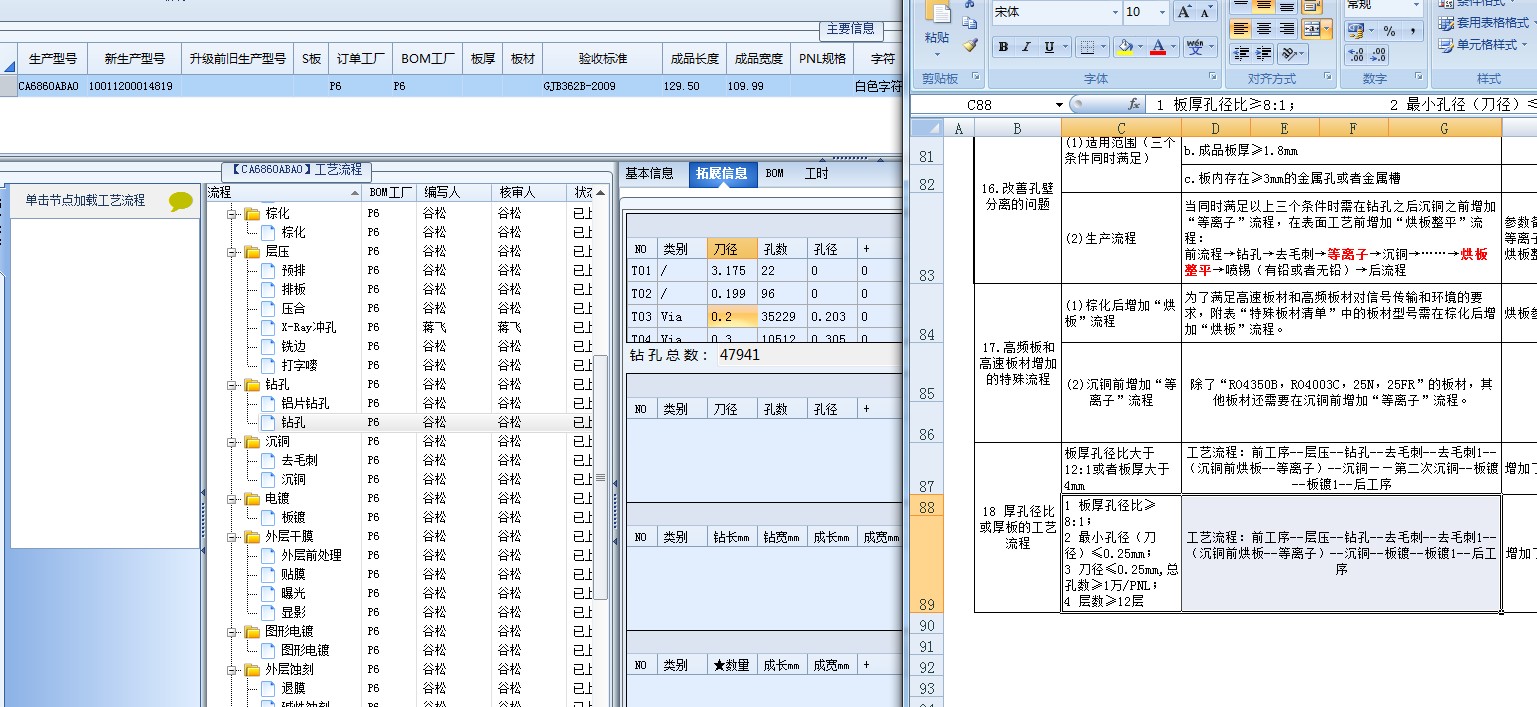Click the insert function fx icon
1537x707 pixels.
tap(1134, 104)
